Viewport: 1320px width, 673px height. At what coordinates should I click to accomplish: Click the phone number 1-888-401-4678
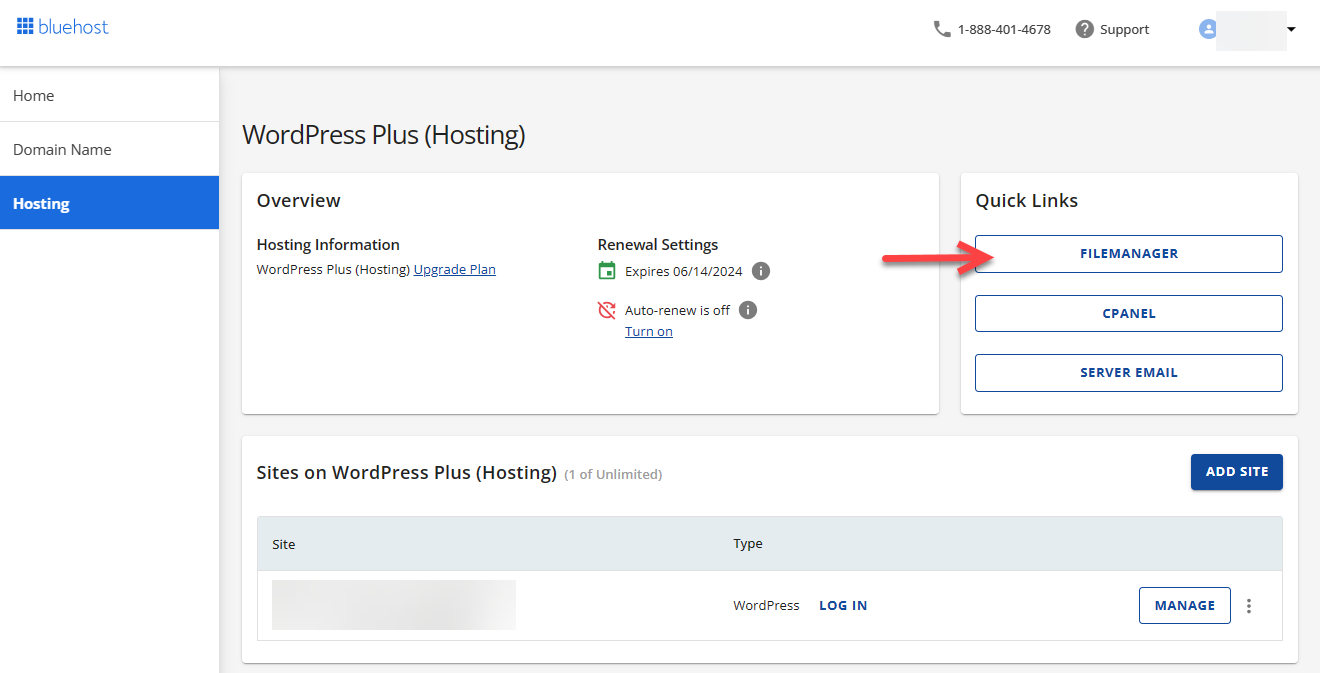(x=1004, y=30)
